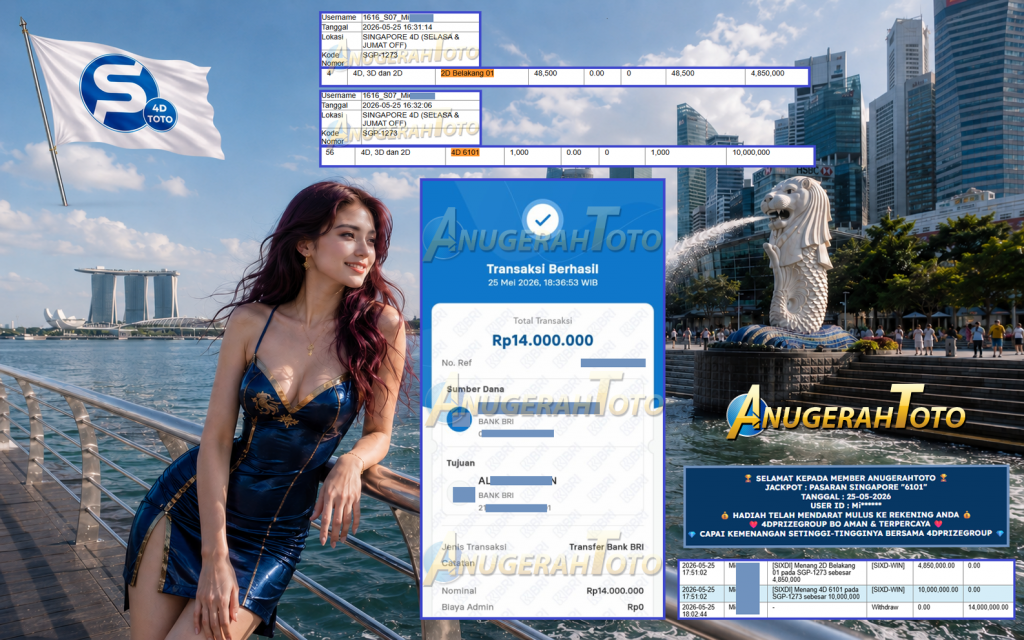
Task: Click the "4DPRIZEGROUP BO AMAN & TERPERCAYA" line
Action: coord(846,524)
